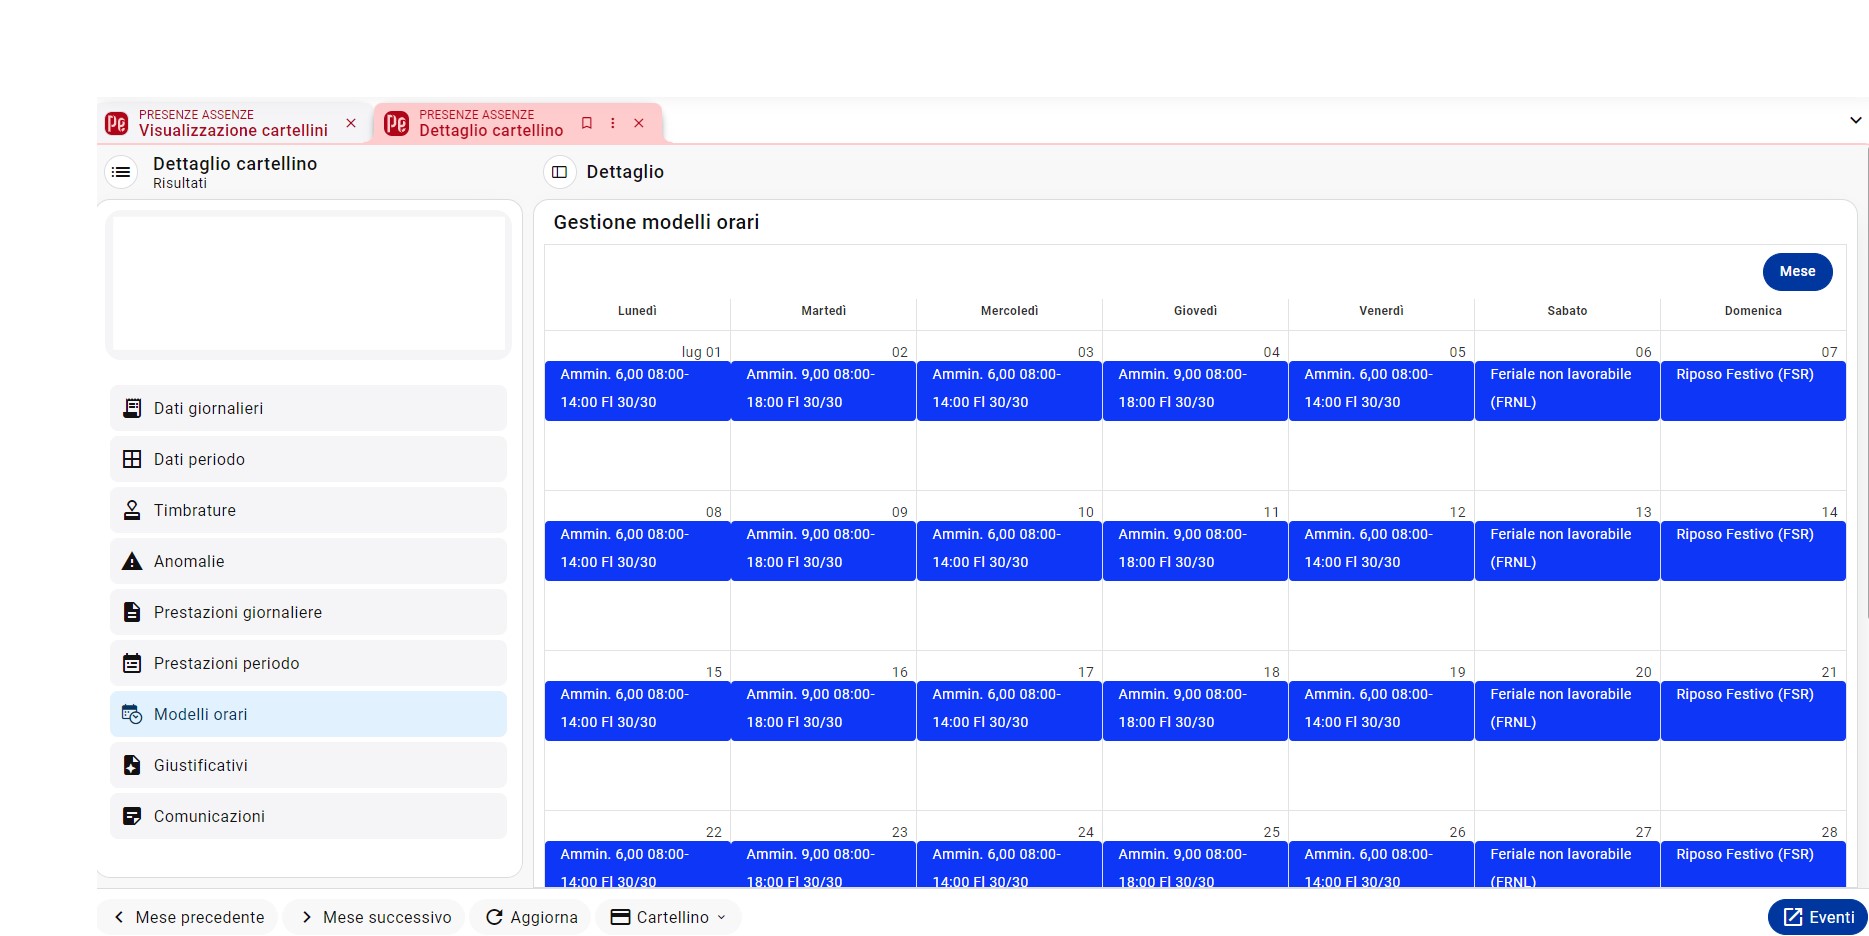Image resolution: width=1869 pixels, height=936 pixels.
Task: Select Modelli orari menu item
Action: point(308,714)
